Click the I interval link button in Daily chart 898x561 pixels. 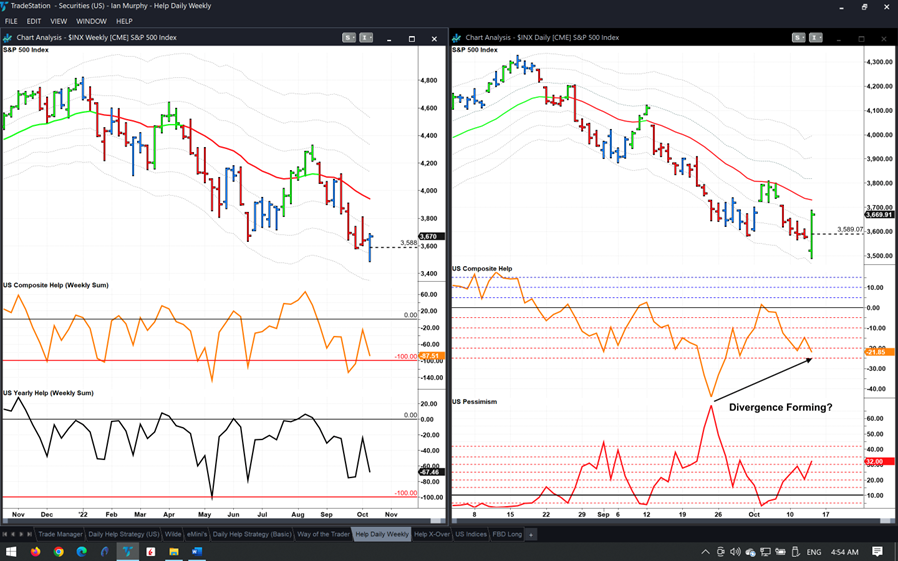(x=816, y=38)
